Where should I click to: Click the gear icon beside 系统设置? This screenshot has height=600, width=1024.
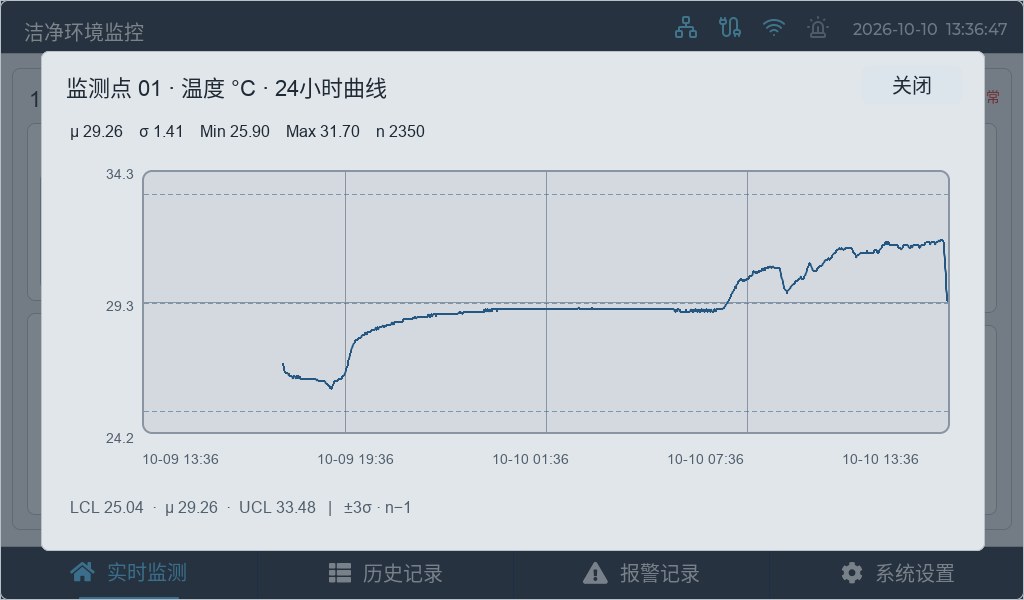(x=852, y=573)
